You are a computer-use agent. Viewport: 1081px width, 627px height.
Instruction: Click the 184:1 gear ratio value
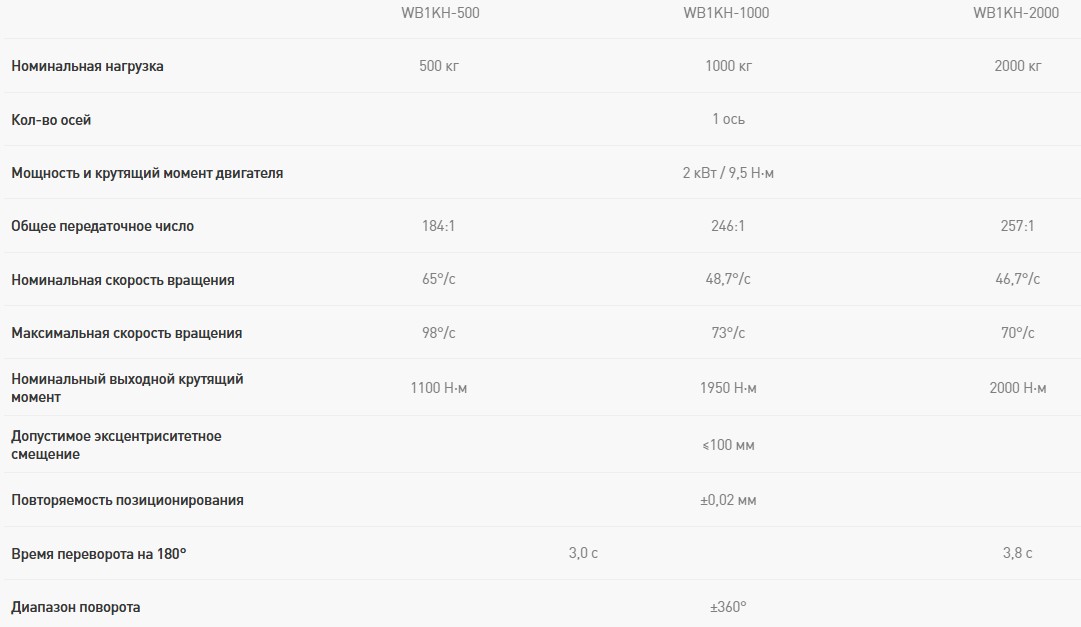[439, 226]
